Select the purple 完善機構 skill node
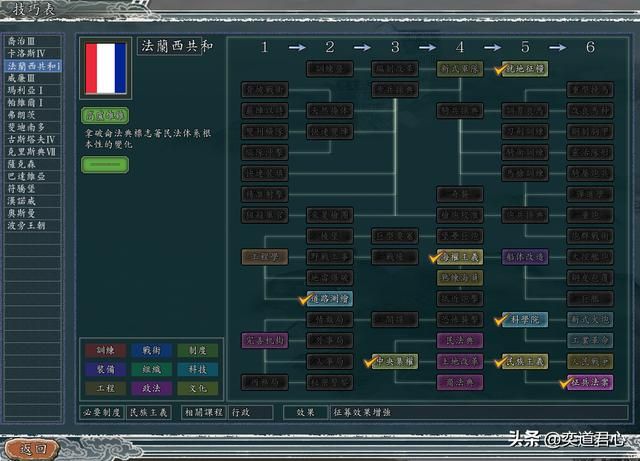Image resolution: width=640 pixels, height=461 pixels. pos(264,341)
